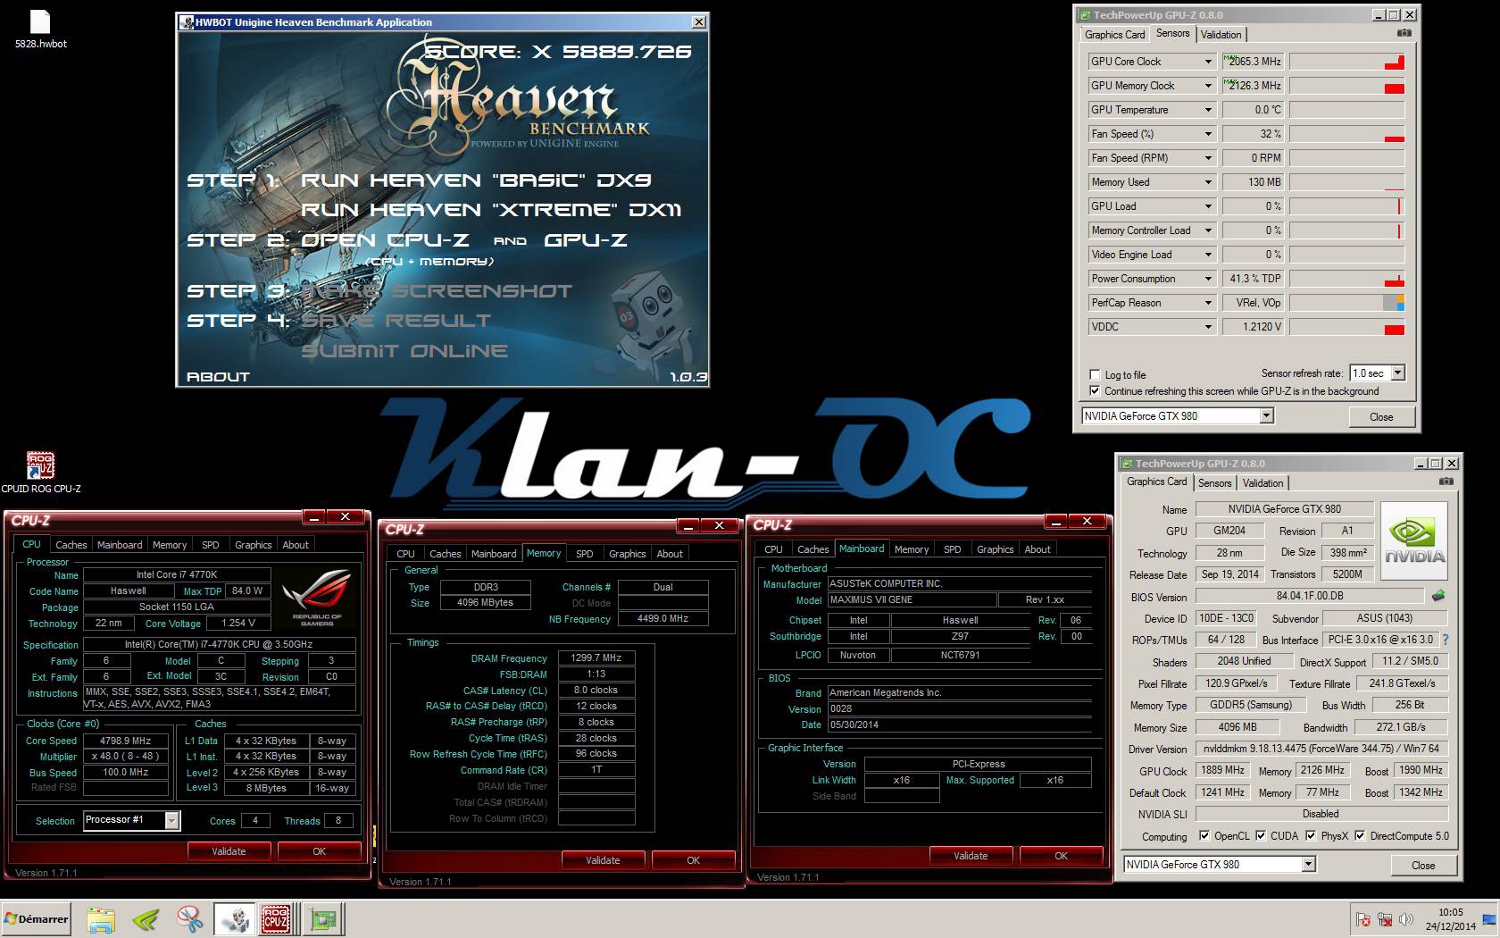Take screenshot with GPU-Z Sensors camera icon
The width and height of the screenshot is (1500, 938).
click(1404, 33)
